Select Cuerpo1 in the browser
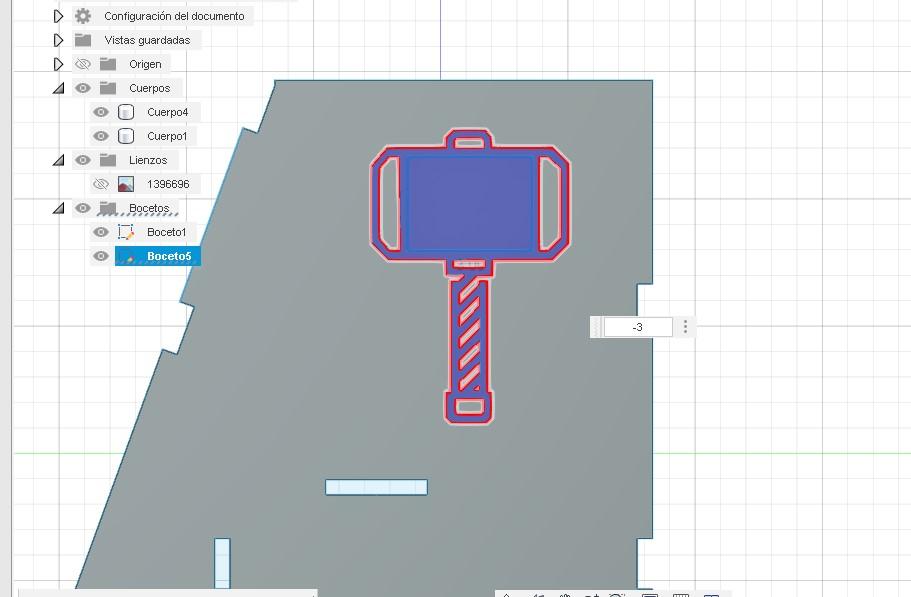Viewport: 911px width, 597px height. pos(167,136)
